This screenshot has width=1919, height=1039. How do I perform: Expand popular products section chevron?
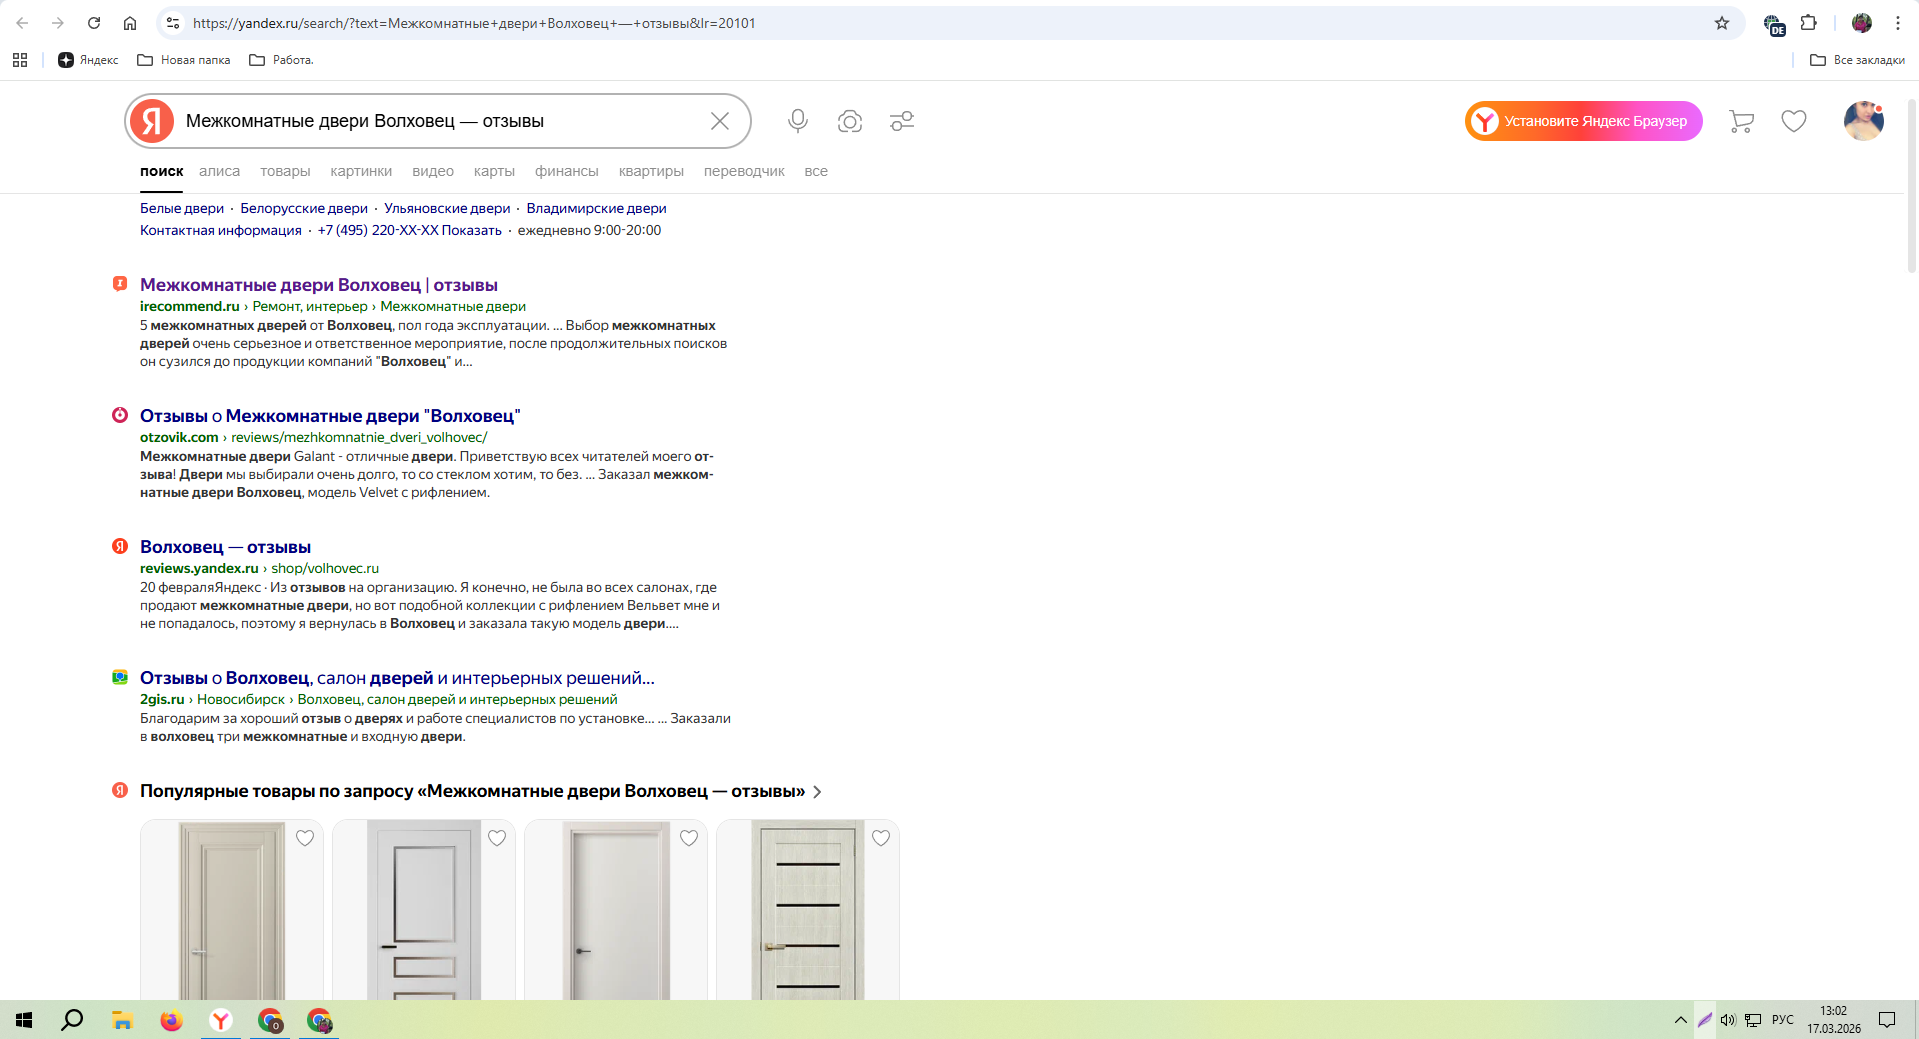click(818, 792)
